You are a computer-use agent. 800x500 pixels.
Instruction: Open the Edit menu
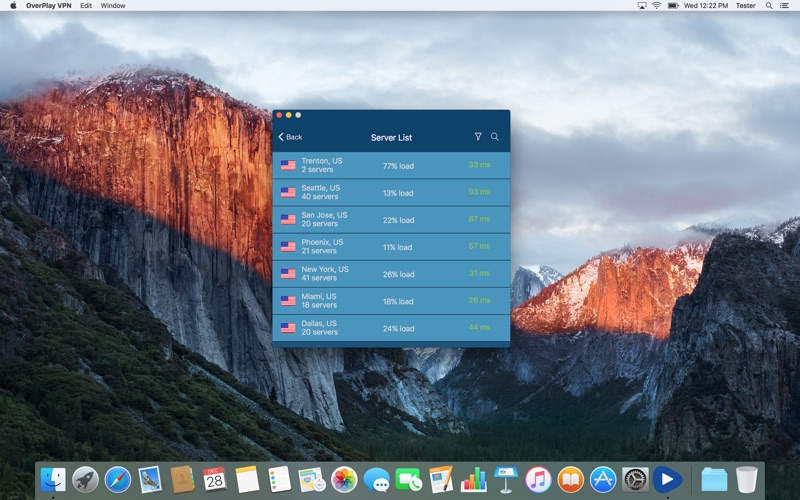(x=86, y=6)
